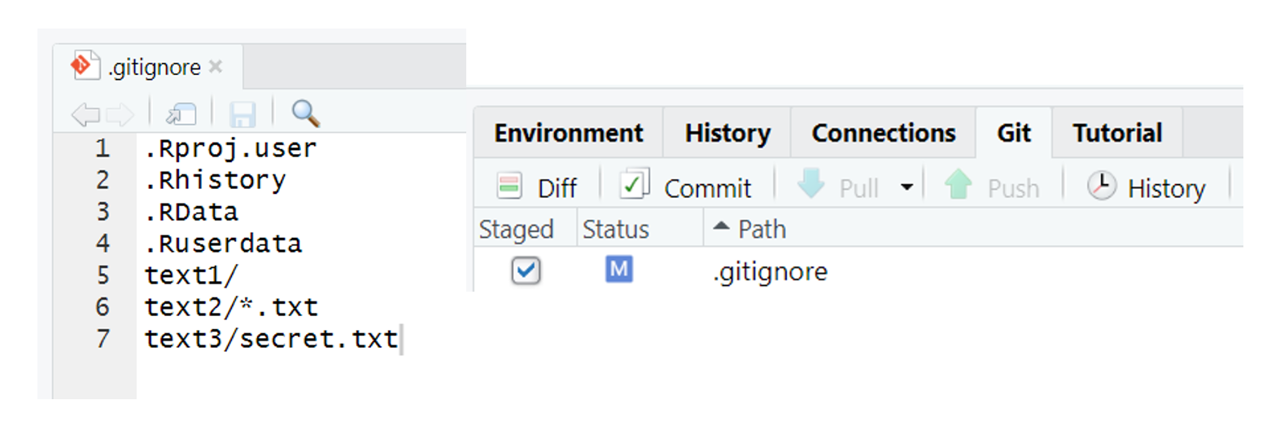Click the blue Pull arrow icon

point(810,186)
